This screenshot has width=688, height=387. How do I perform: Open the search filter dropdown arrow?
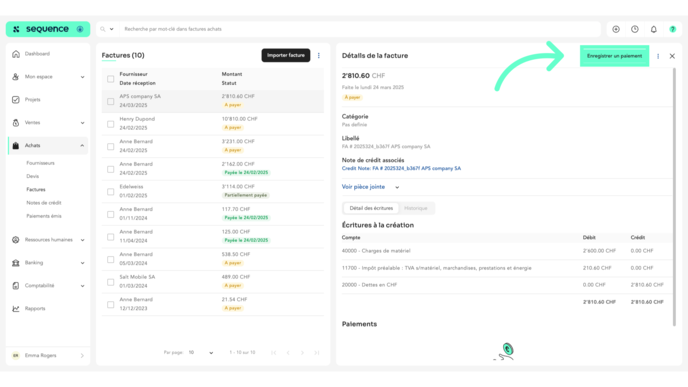pyautogui.click(x=111, y=29)
